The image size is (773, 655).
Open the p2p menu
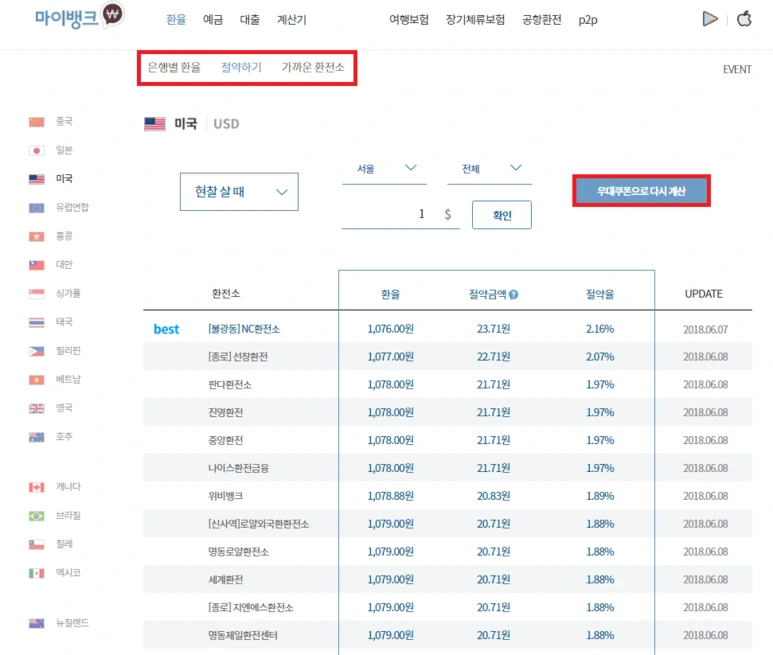point(588,20)
